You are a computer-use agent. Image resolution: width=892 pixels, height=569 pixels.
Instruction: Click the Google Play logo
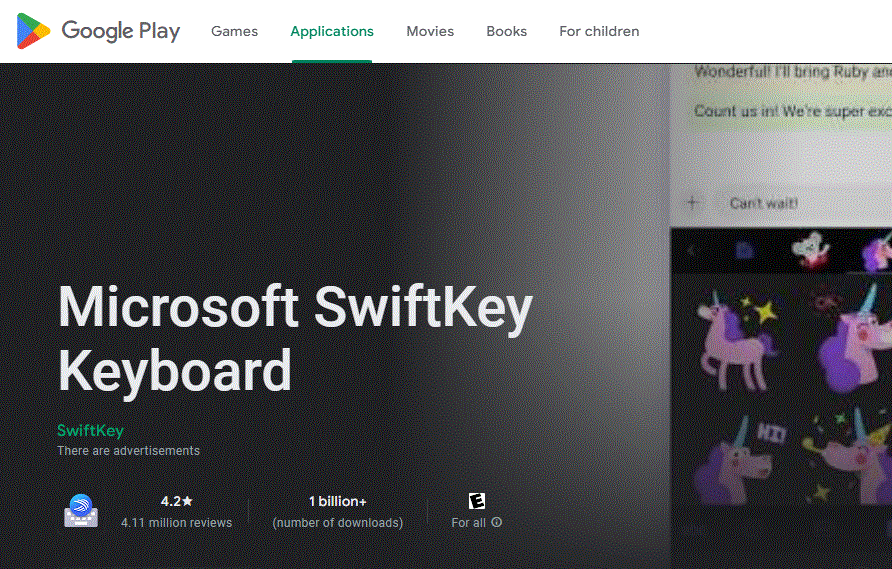[98, 31]
